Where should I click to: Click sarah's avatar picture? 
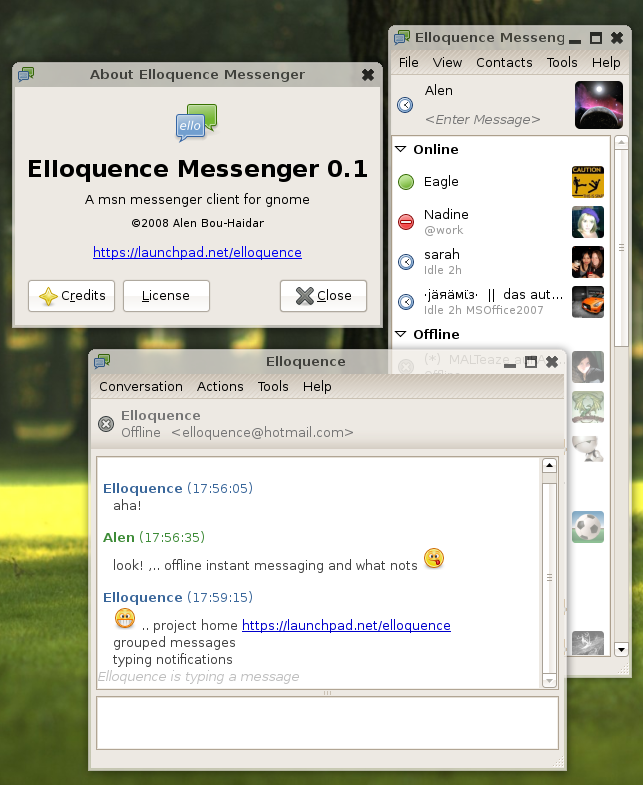(x=588, y=262)
